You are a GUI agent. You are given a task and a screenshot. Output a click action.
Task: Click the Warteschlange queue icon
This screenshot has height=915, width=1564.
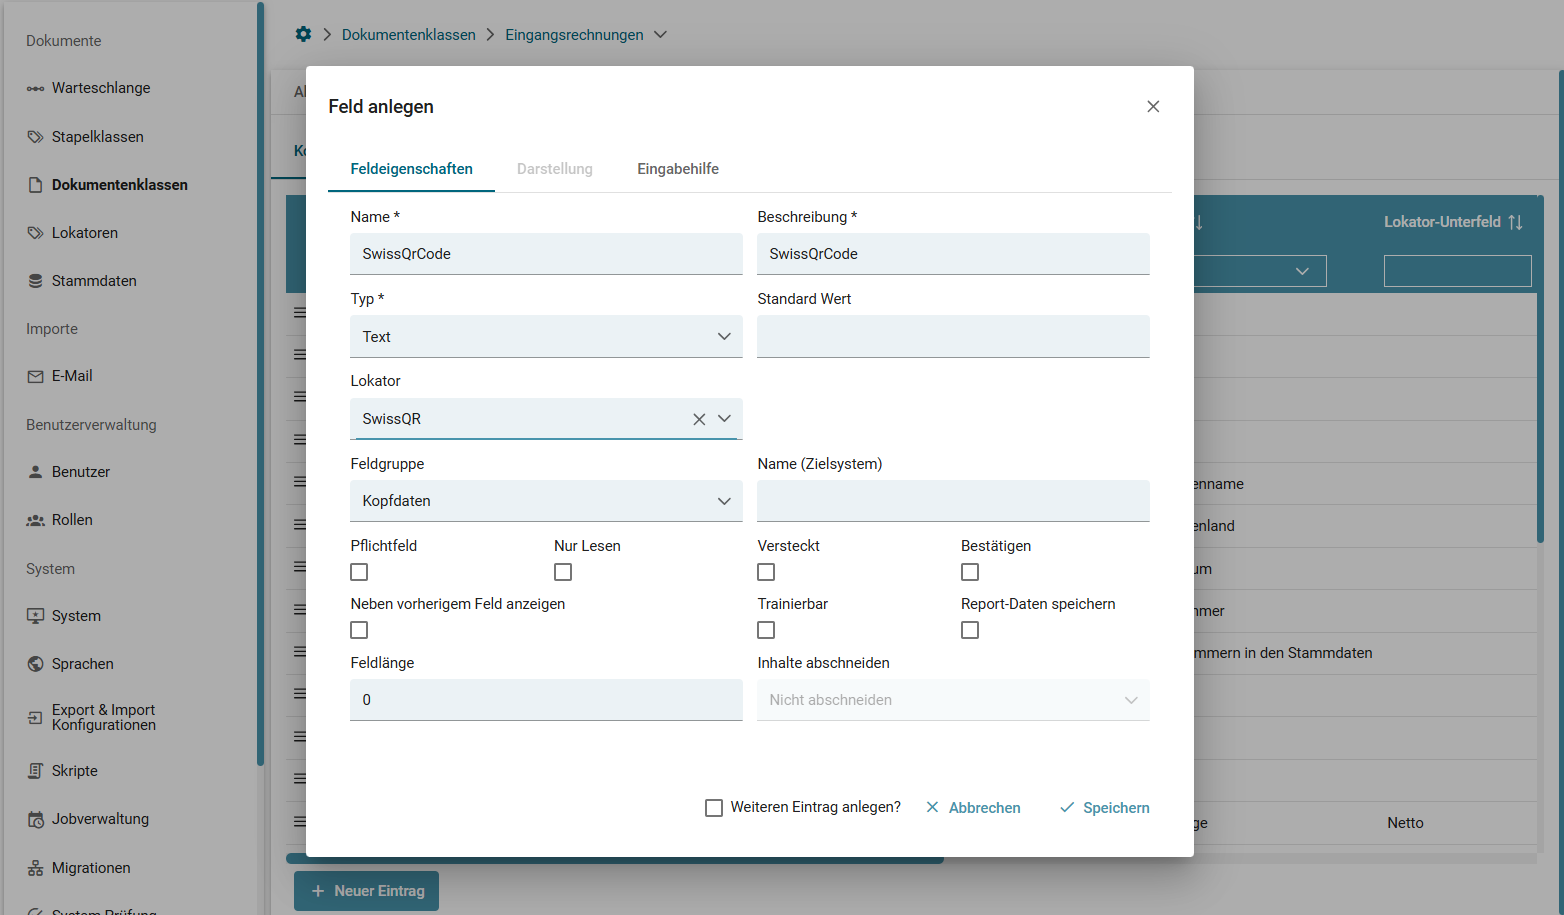(x=35, y=88)
